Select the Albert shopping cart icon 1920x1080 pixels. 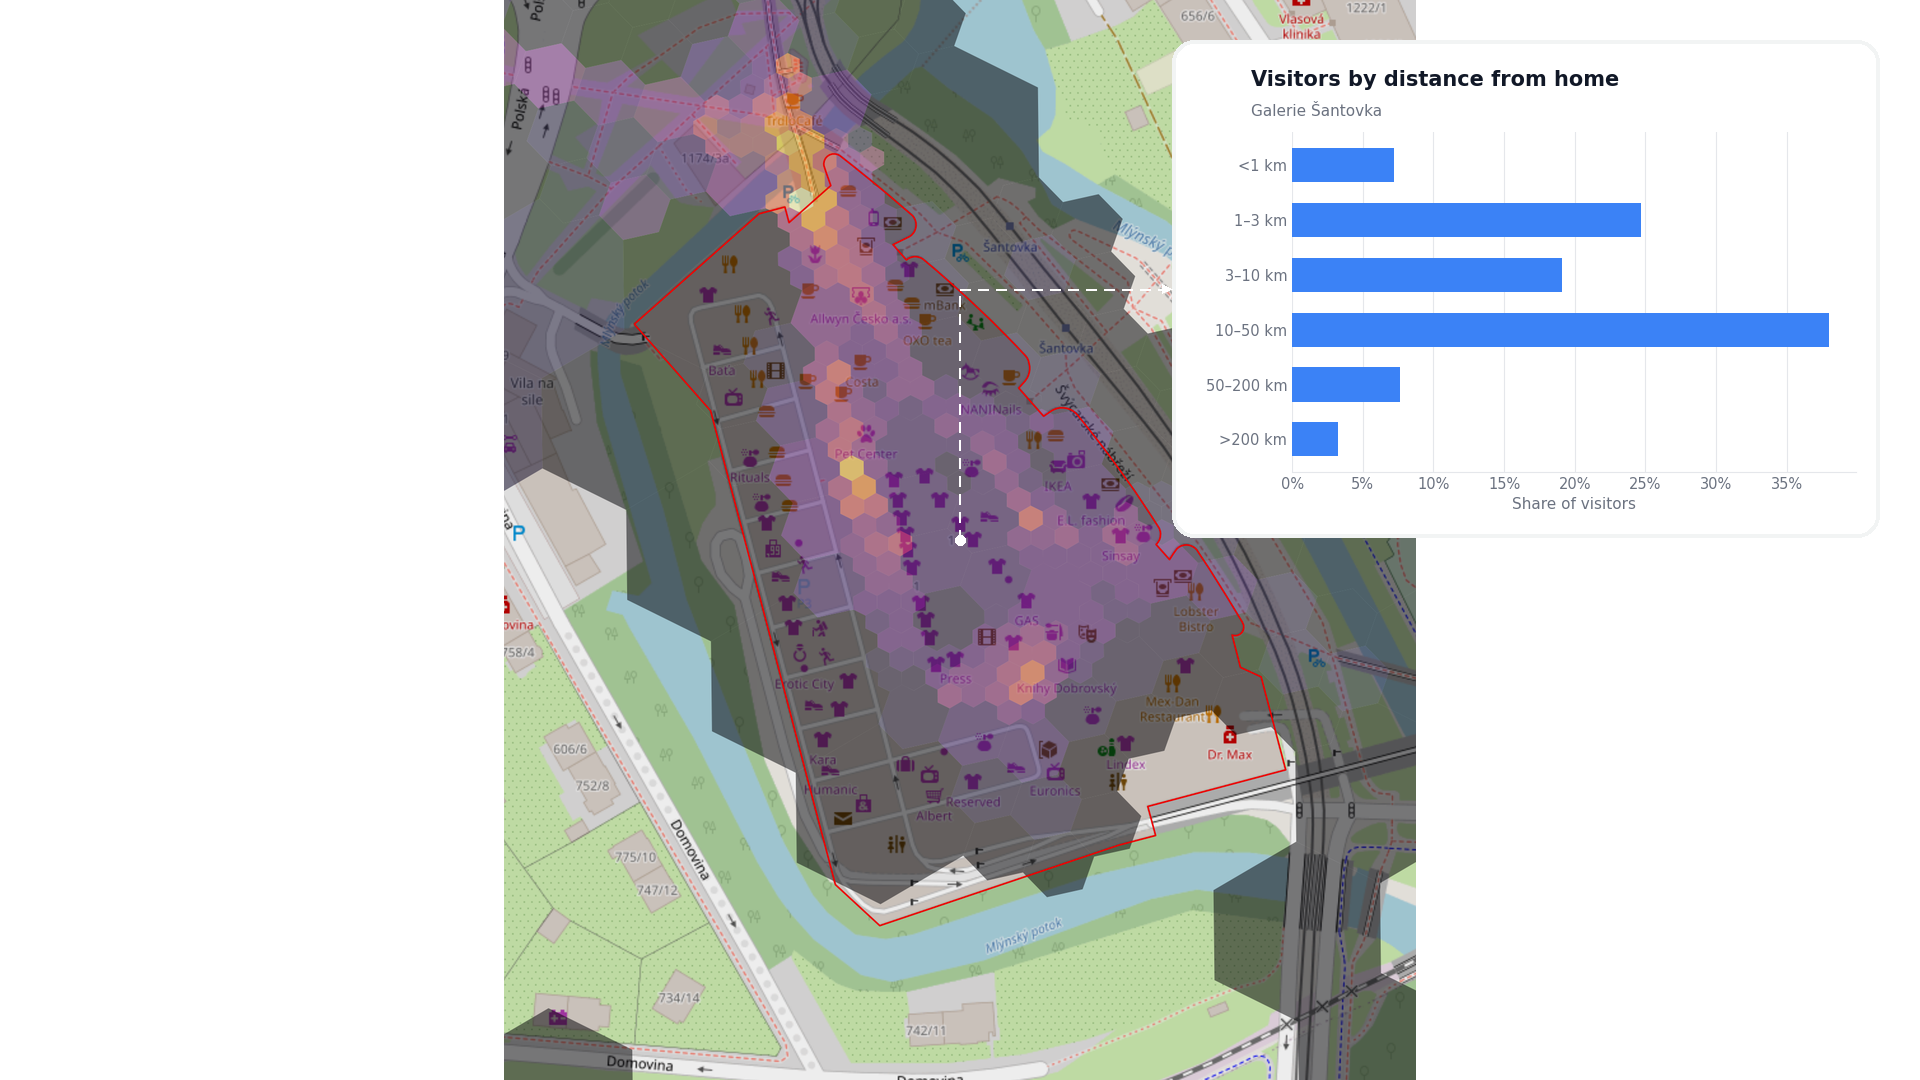pyautogui.click(x=934, y=797)
